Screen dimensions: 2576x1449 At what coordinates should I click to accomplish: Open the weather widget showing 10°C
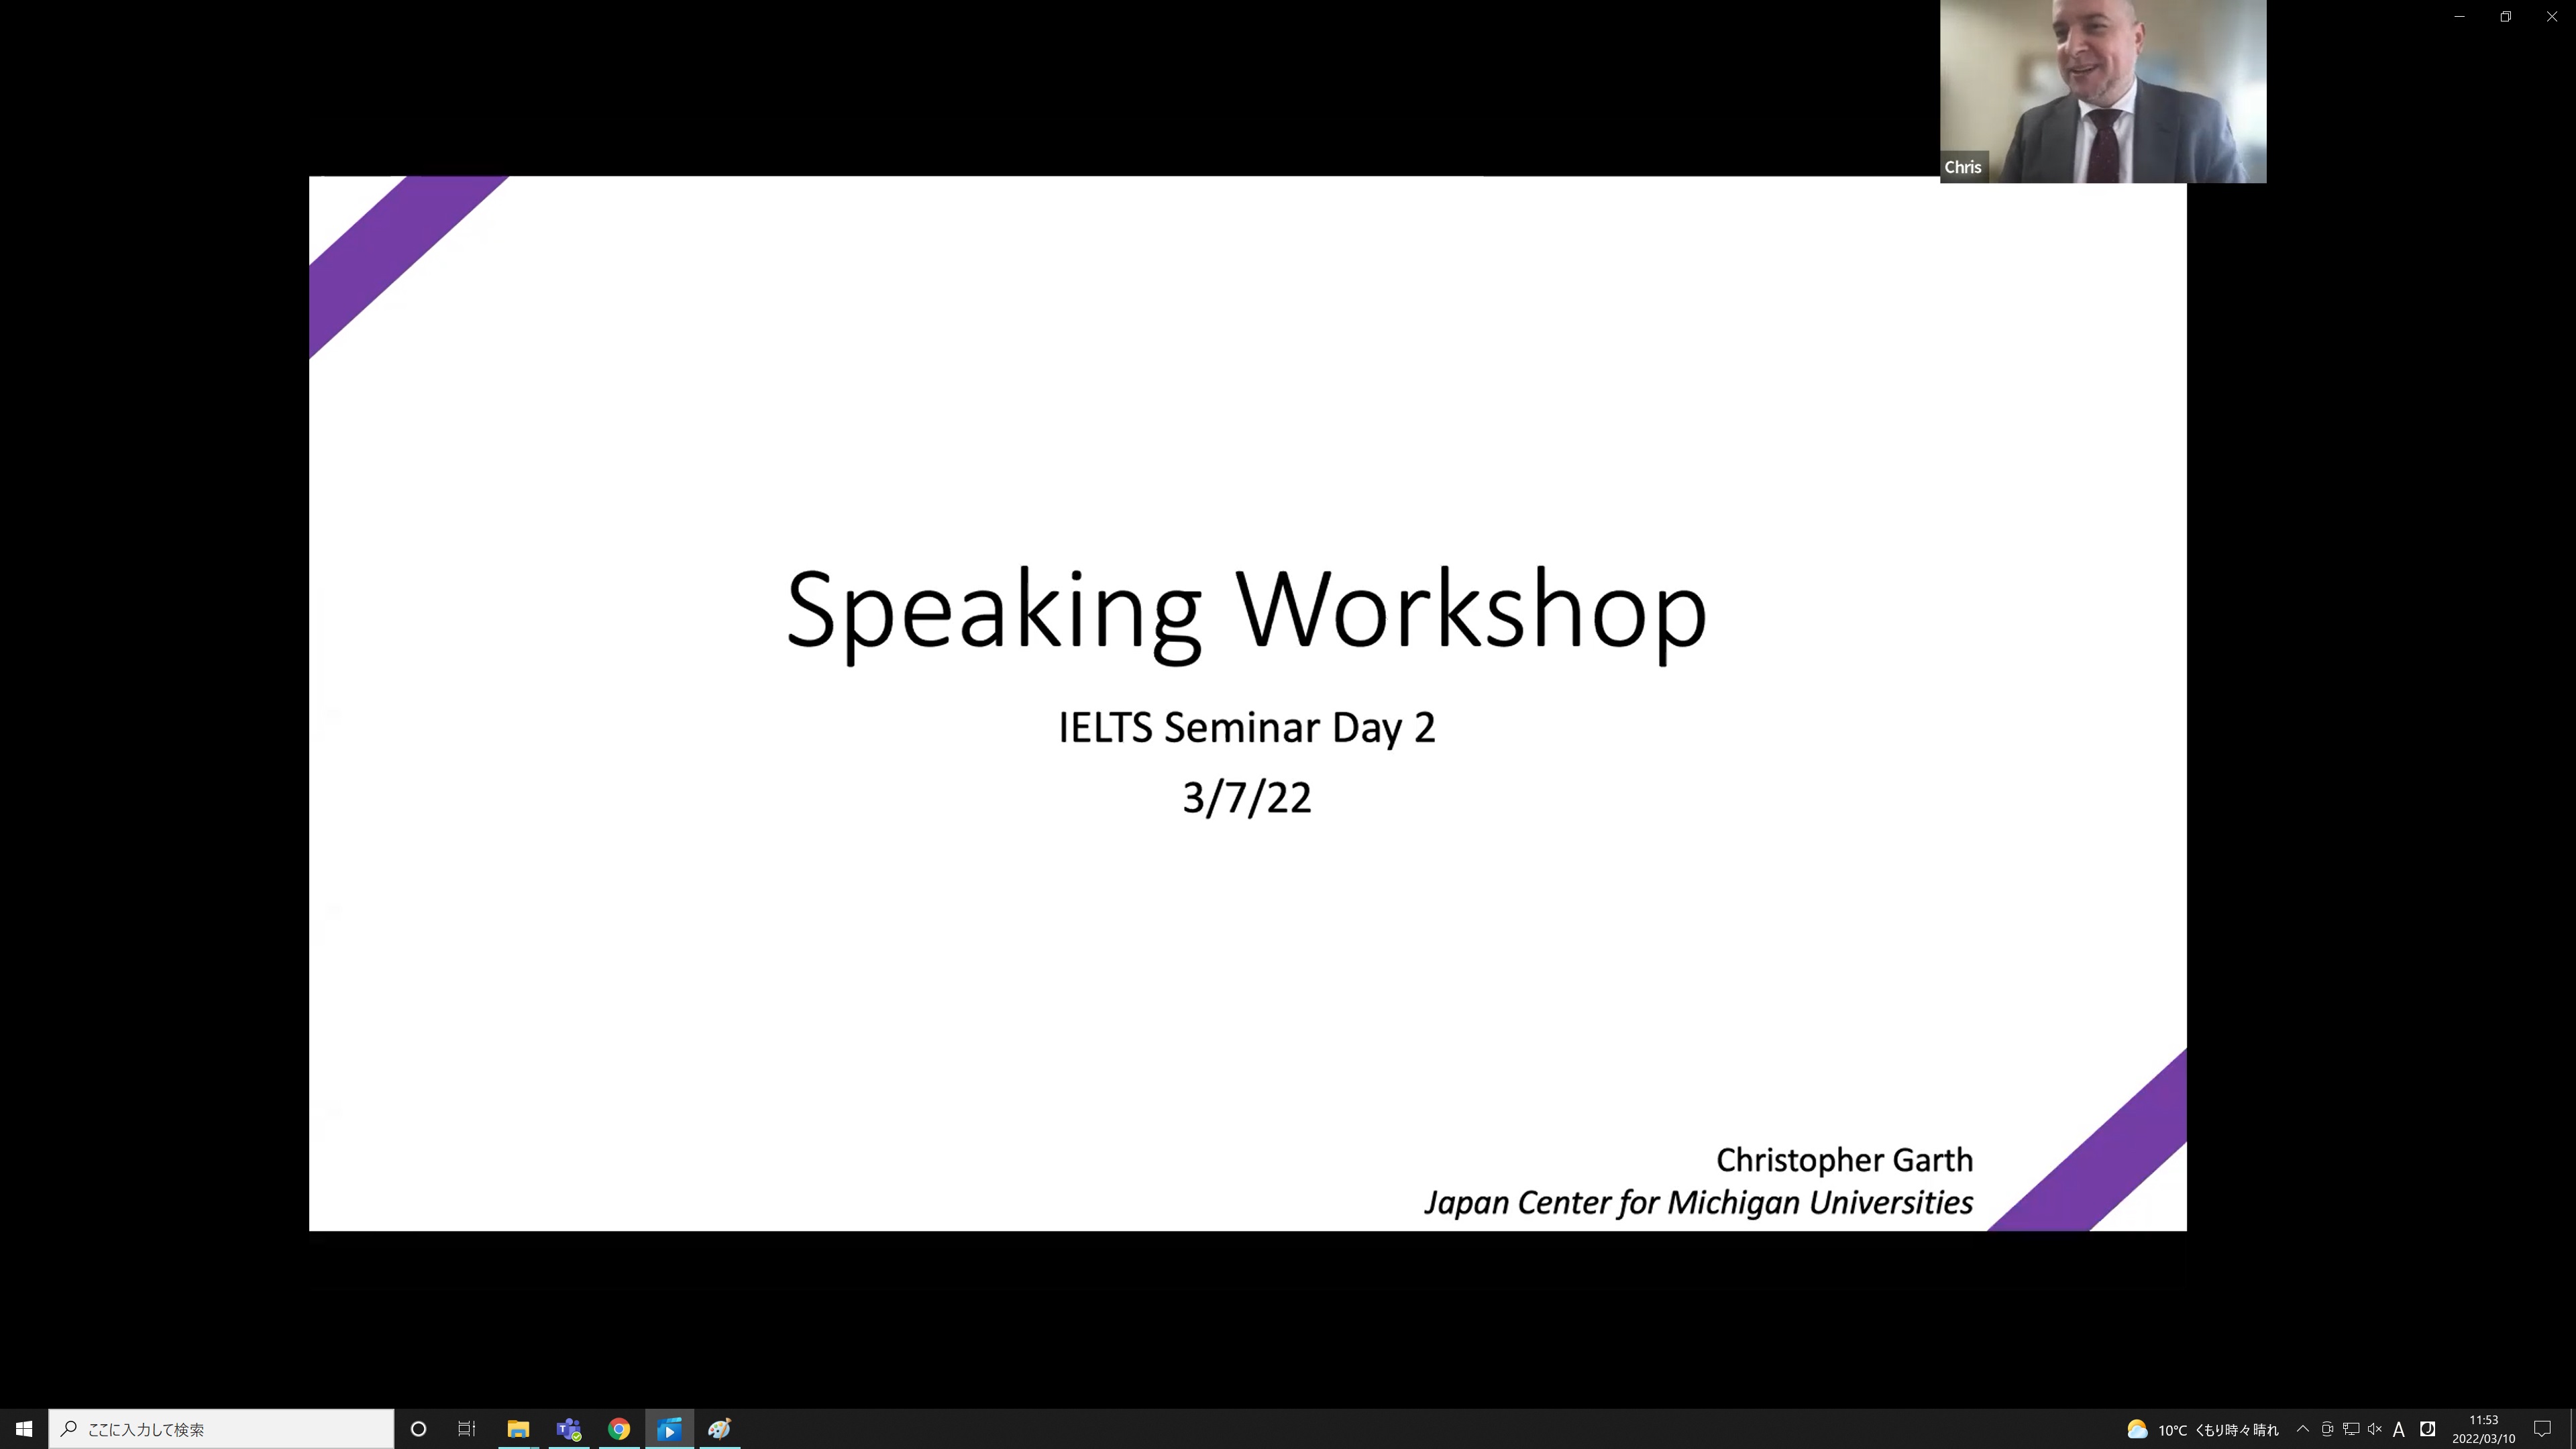[x=2202, y=1429]
